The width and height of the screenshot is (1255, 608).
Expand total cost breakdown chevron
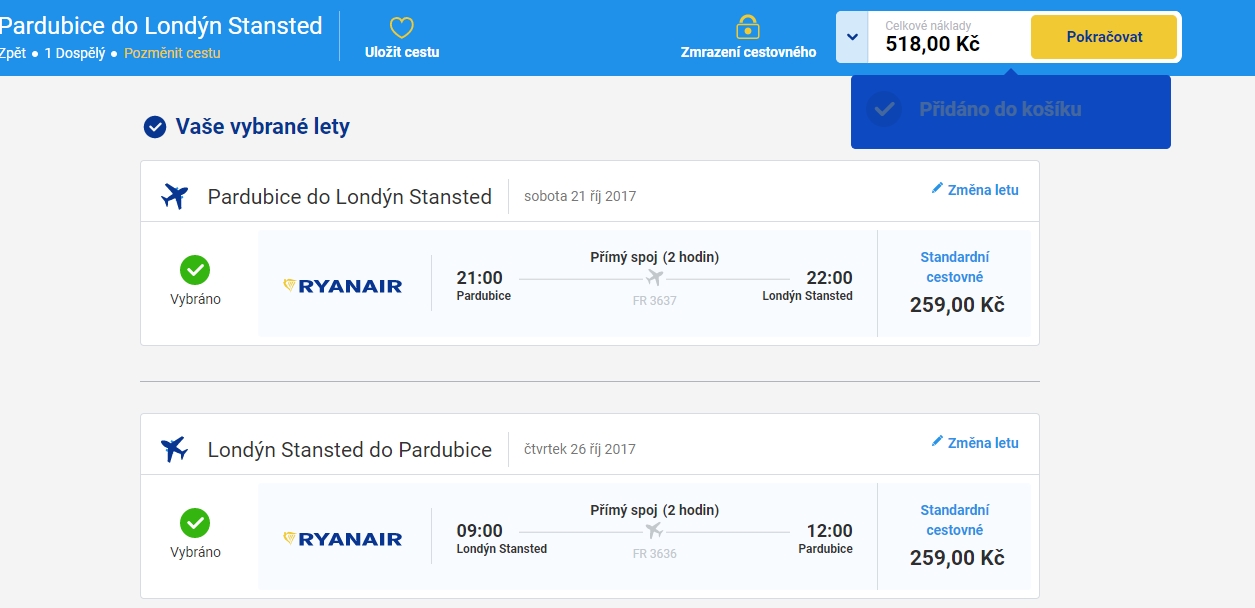[x=852, y=37]
